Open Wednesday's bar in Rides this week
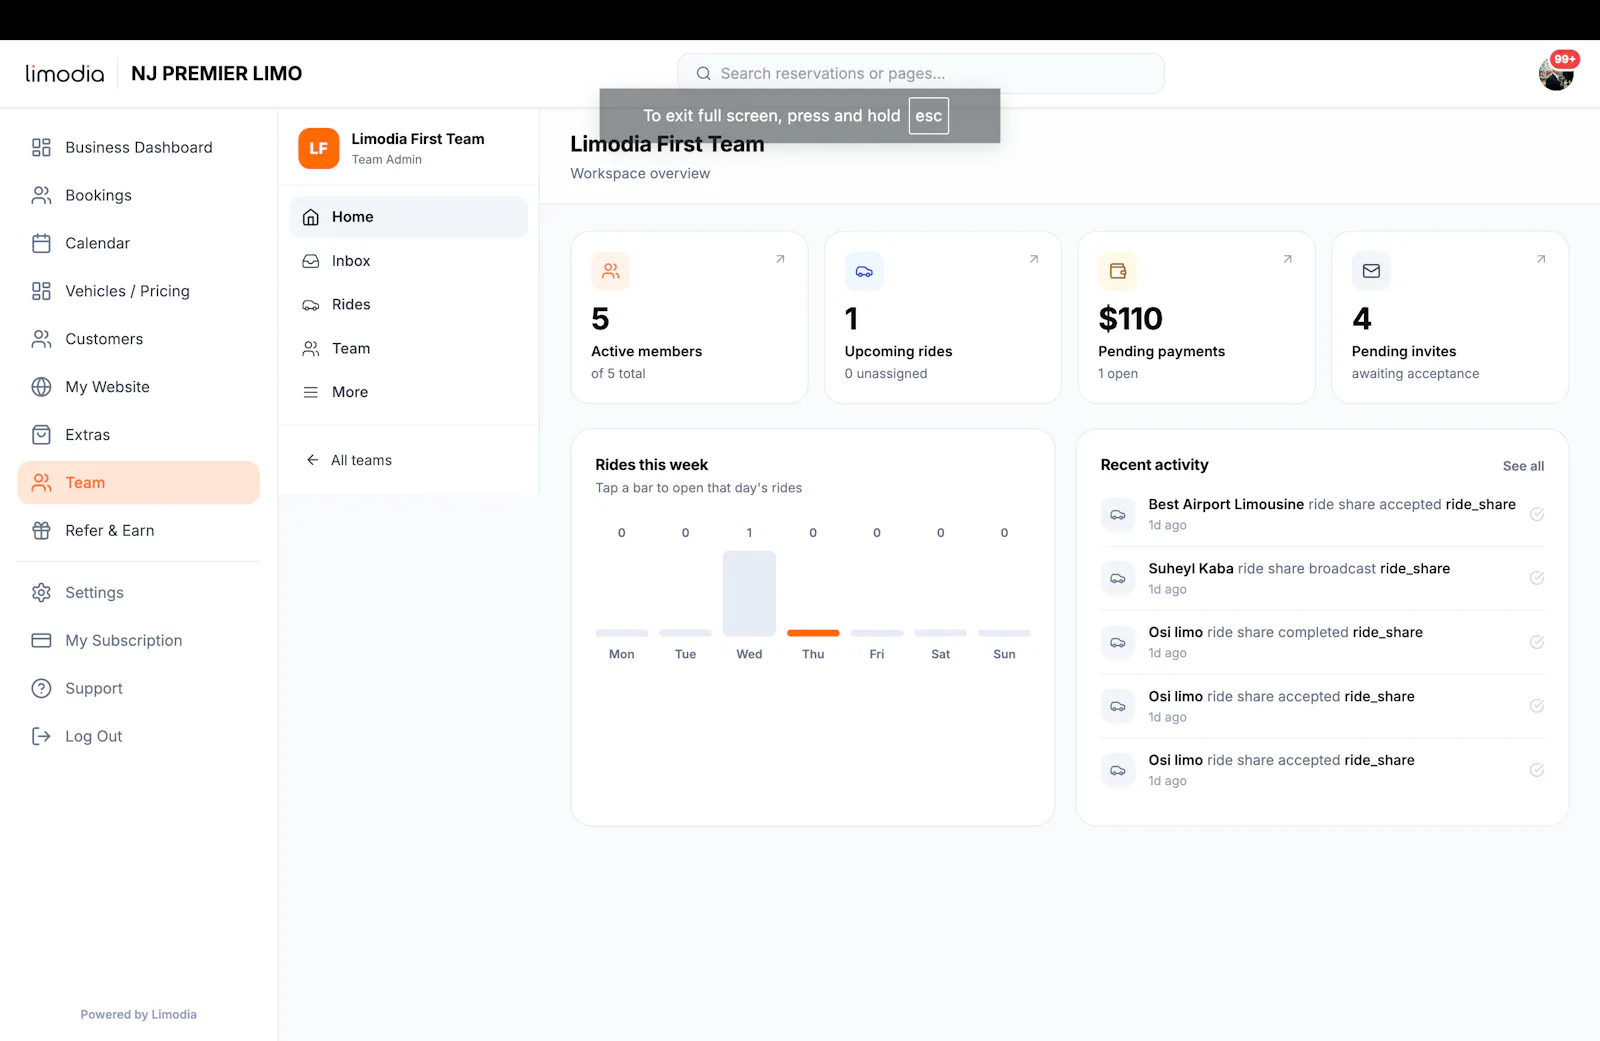This screenshot has height=1041, width=1600. pos(749,593)
